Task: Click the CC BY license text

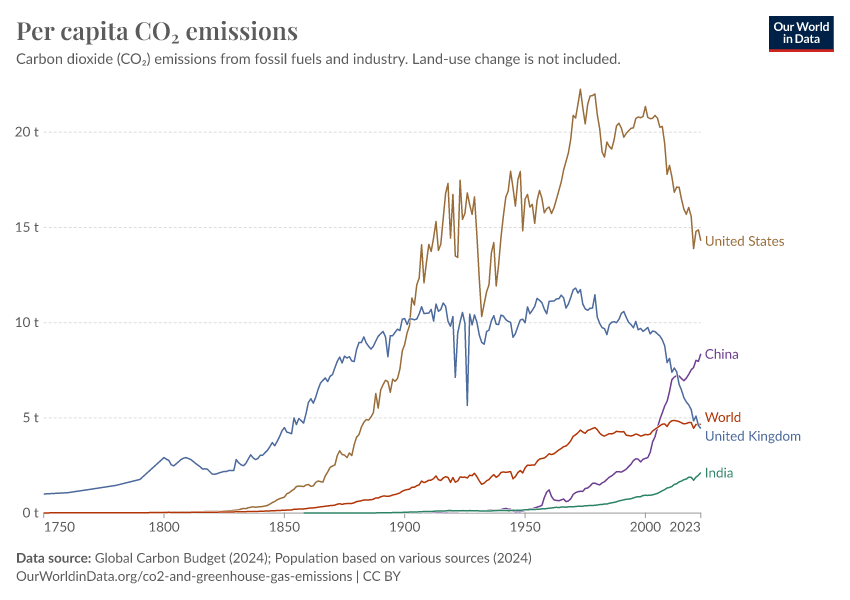Action: [x=382, y=576]
